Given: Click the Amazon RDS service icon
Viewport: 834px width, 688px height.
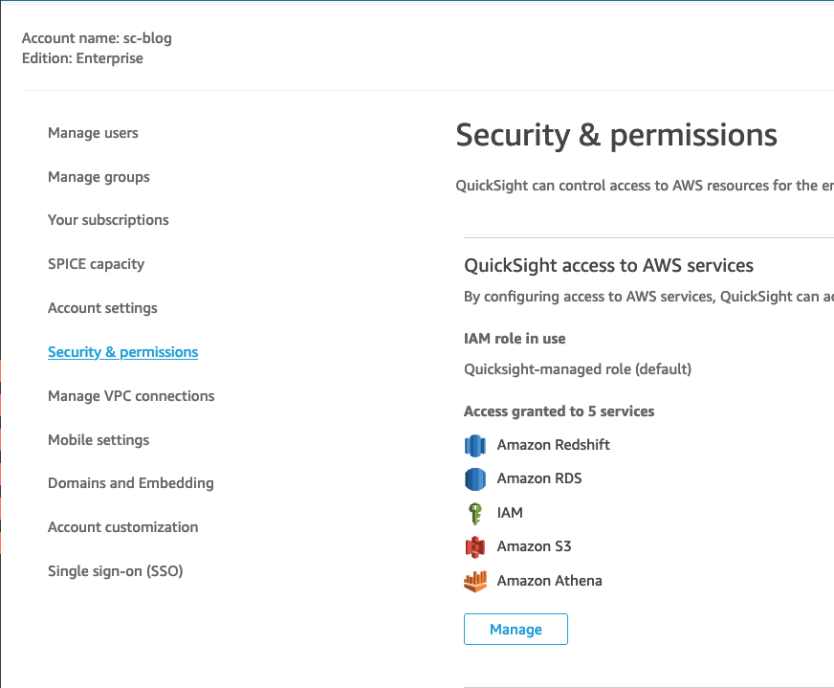Looking at the screenshot, I should (475, 479).
